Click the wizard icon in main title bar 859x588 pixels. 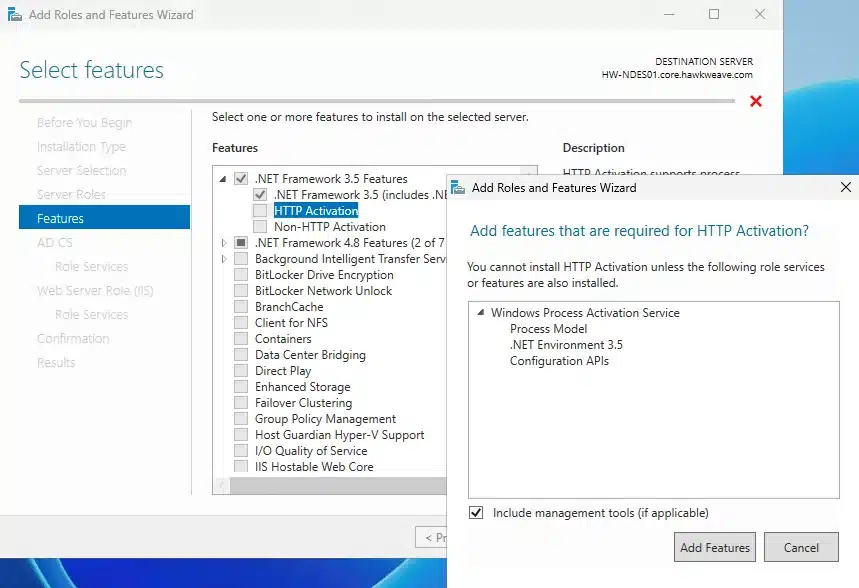point(15,15)
